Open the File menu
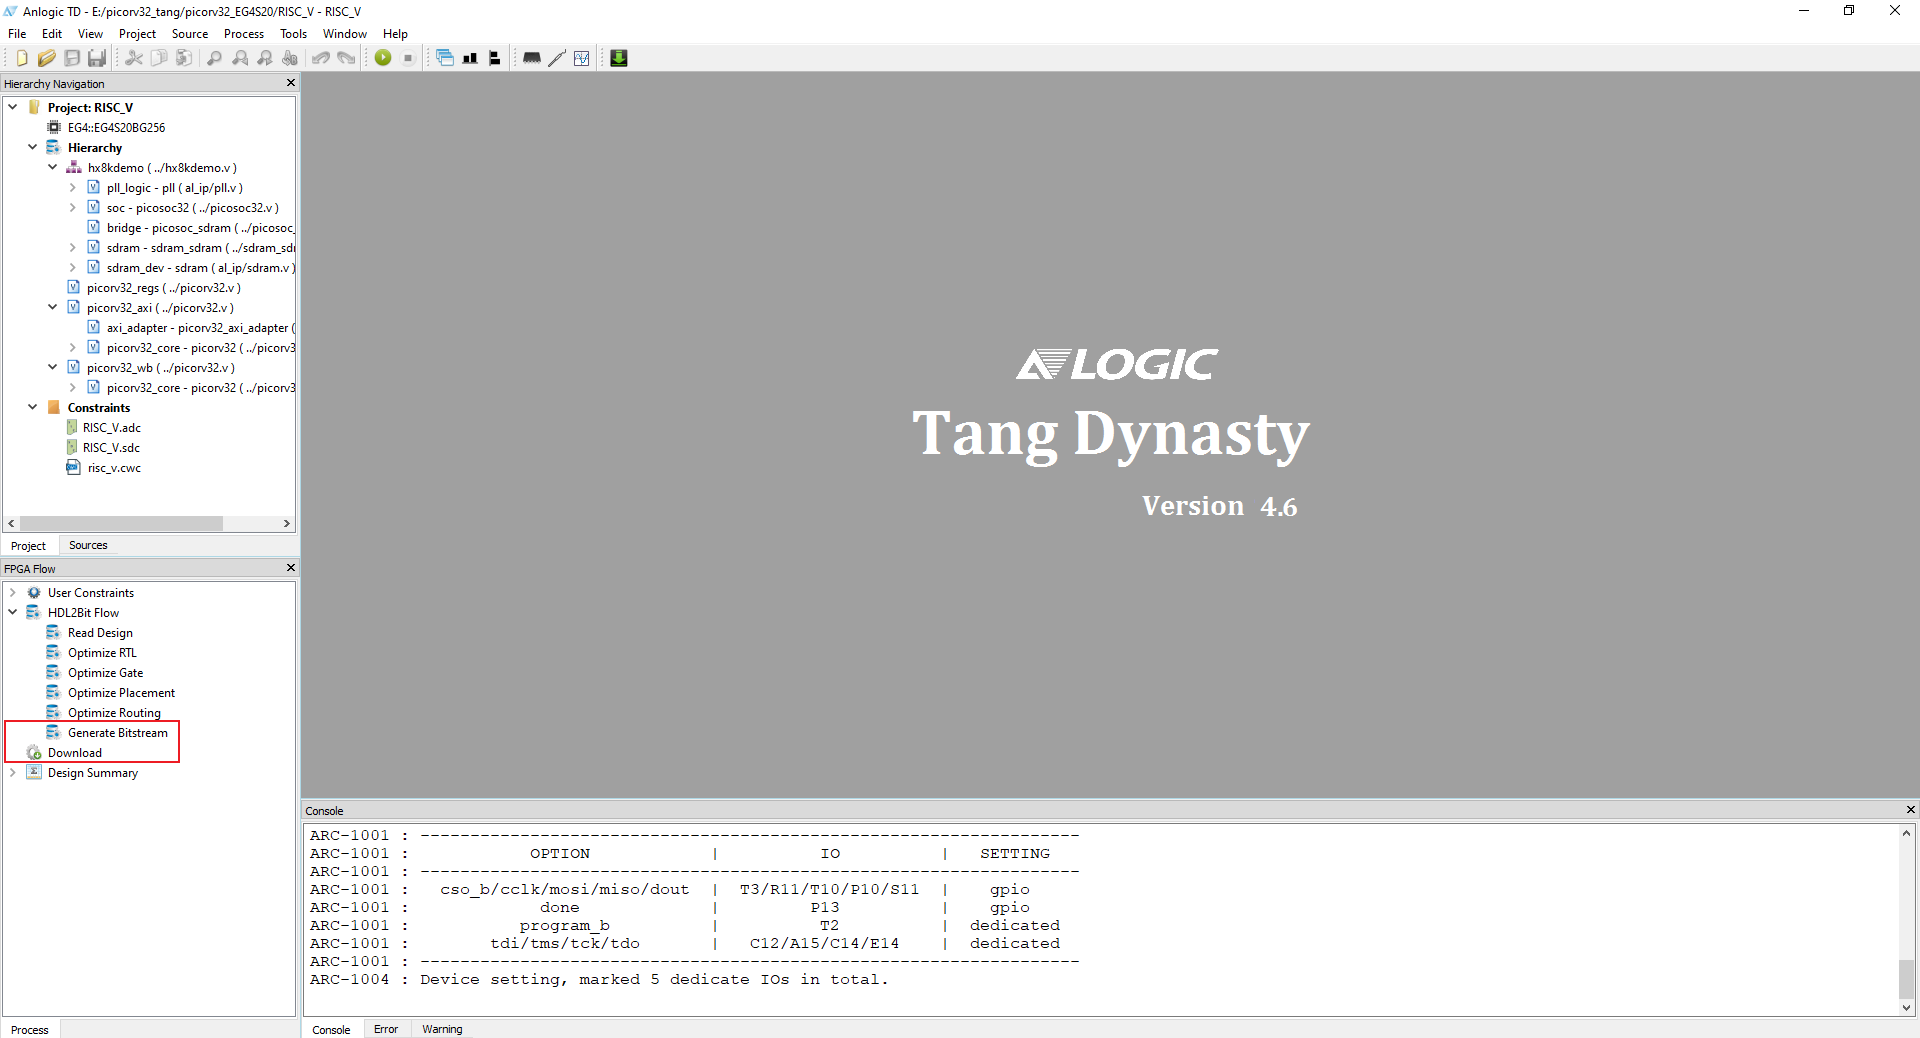This screenshot has width=1920, height=1038. pyautogui.click(x=17, y=34)
